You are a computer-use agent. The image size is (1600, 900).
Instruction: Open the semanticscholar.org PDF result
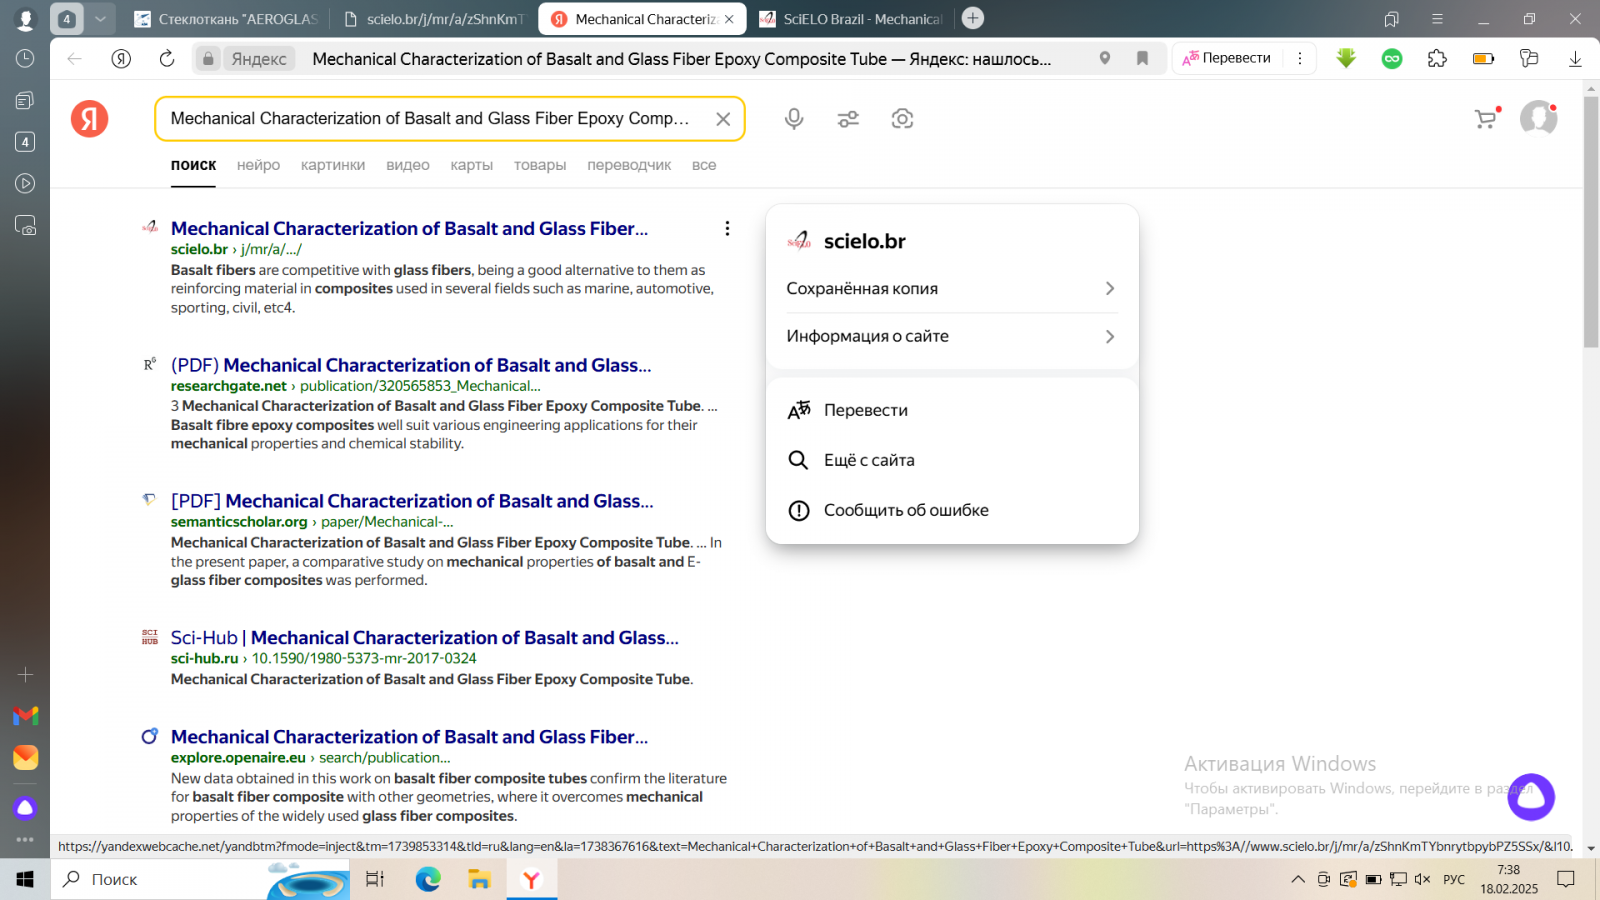click(412, 501)
